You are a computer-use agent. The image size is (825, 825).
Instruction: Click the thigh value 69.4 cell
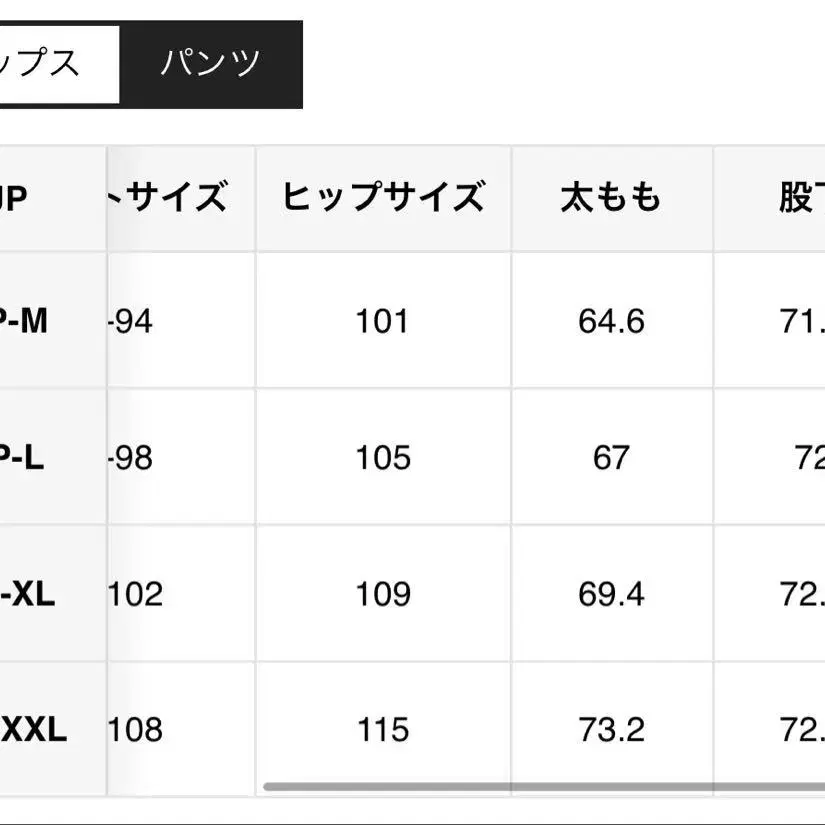pos(611,594)
